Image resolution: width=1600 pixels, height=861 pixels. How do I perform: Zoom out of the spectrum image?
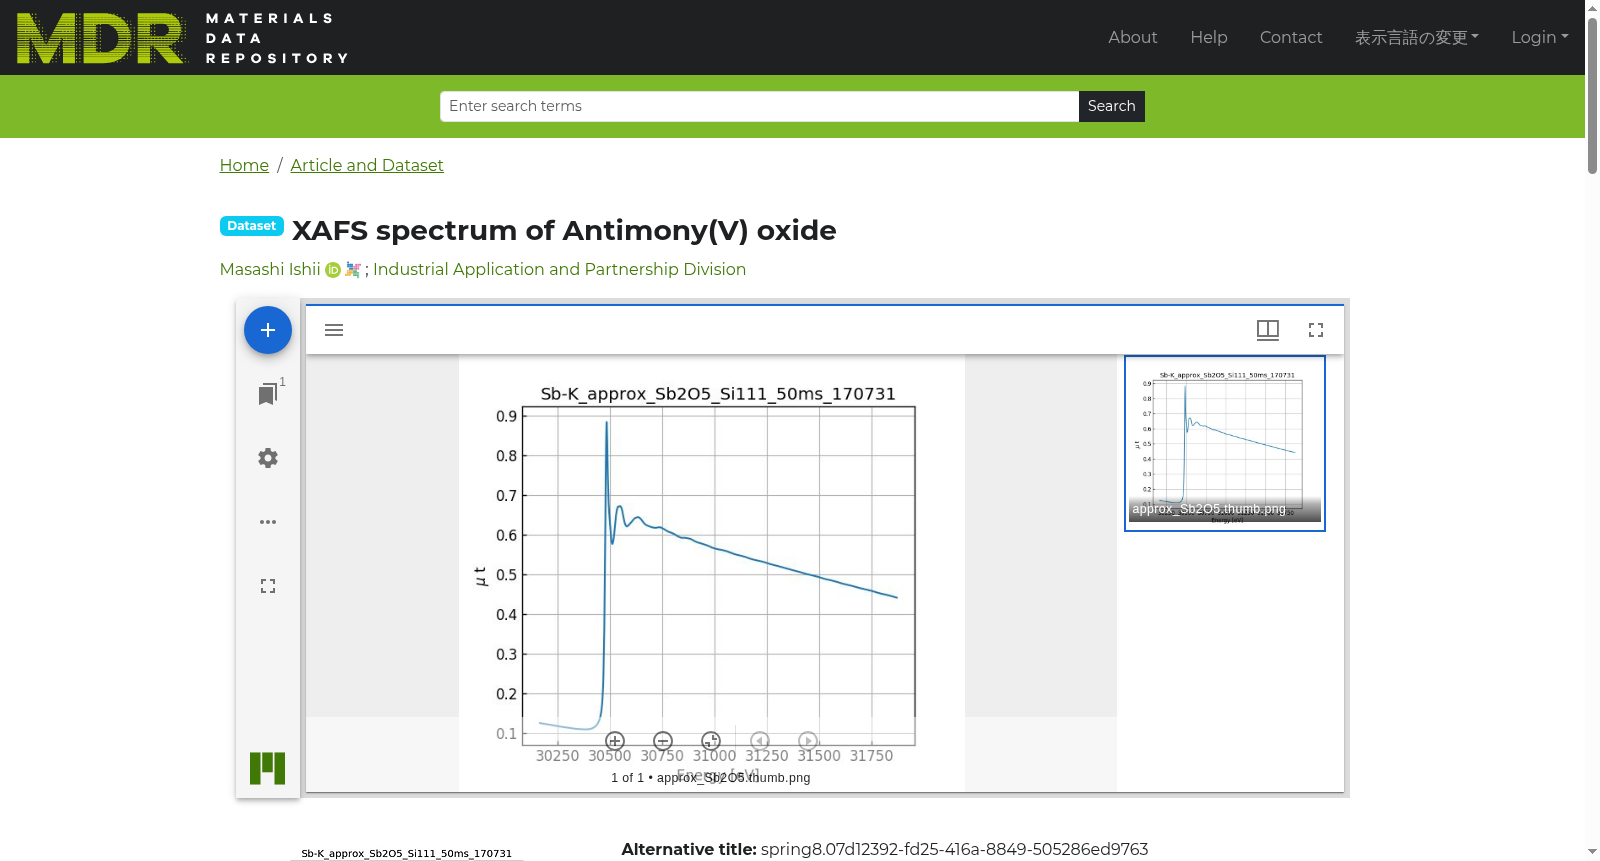point(663,741)
